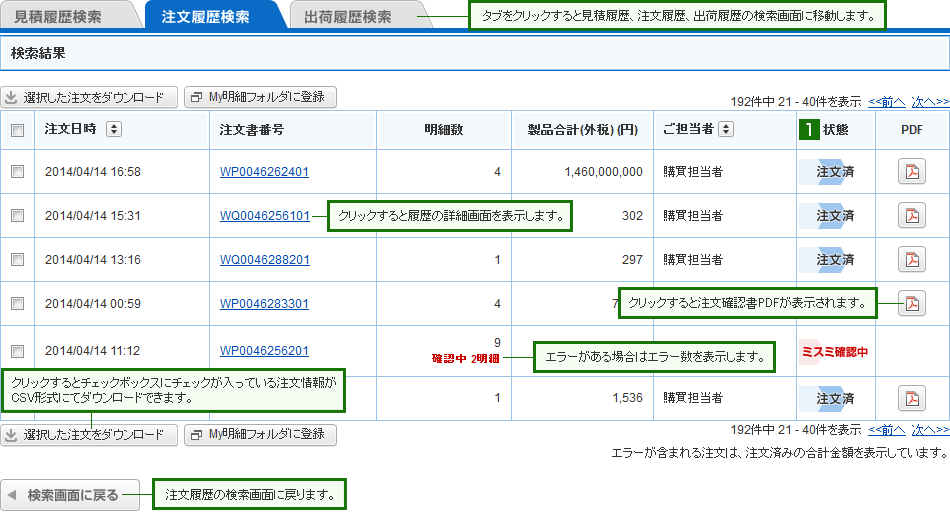Check the box for 2014/04/14 13:16 order
950x512 pixels.
17,260
